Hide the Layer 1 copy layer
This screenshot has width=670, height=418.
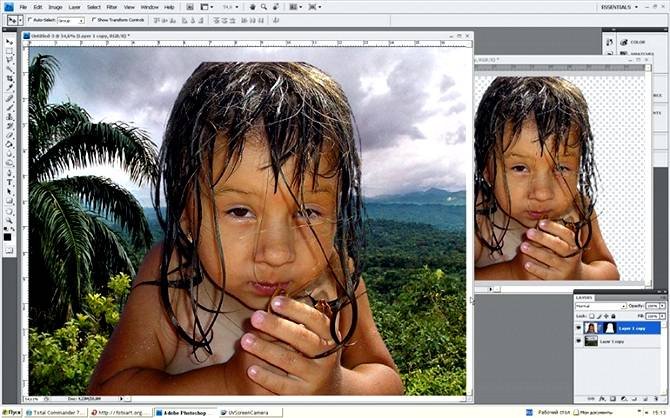coord(579,341)
